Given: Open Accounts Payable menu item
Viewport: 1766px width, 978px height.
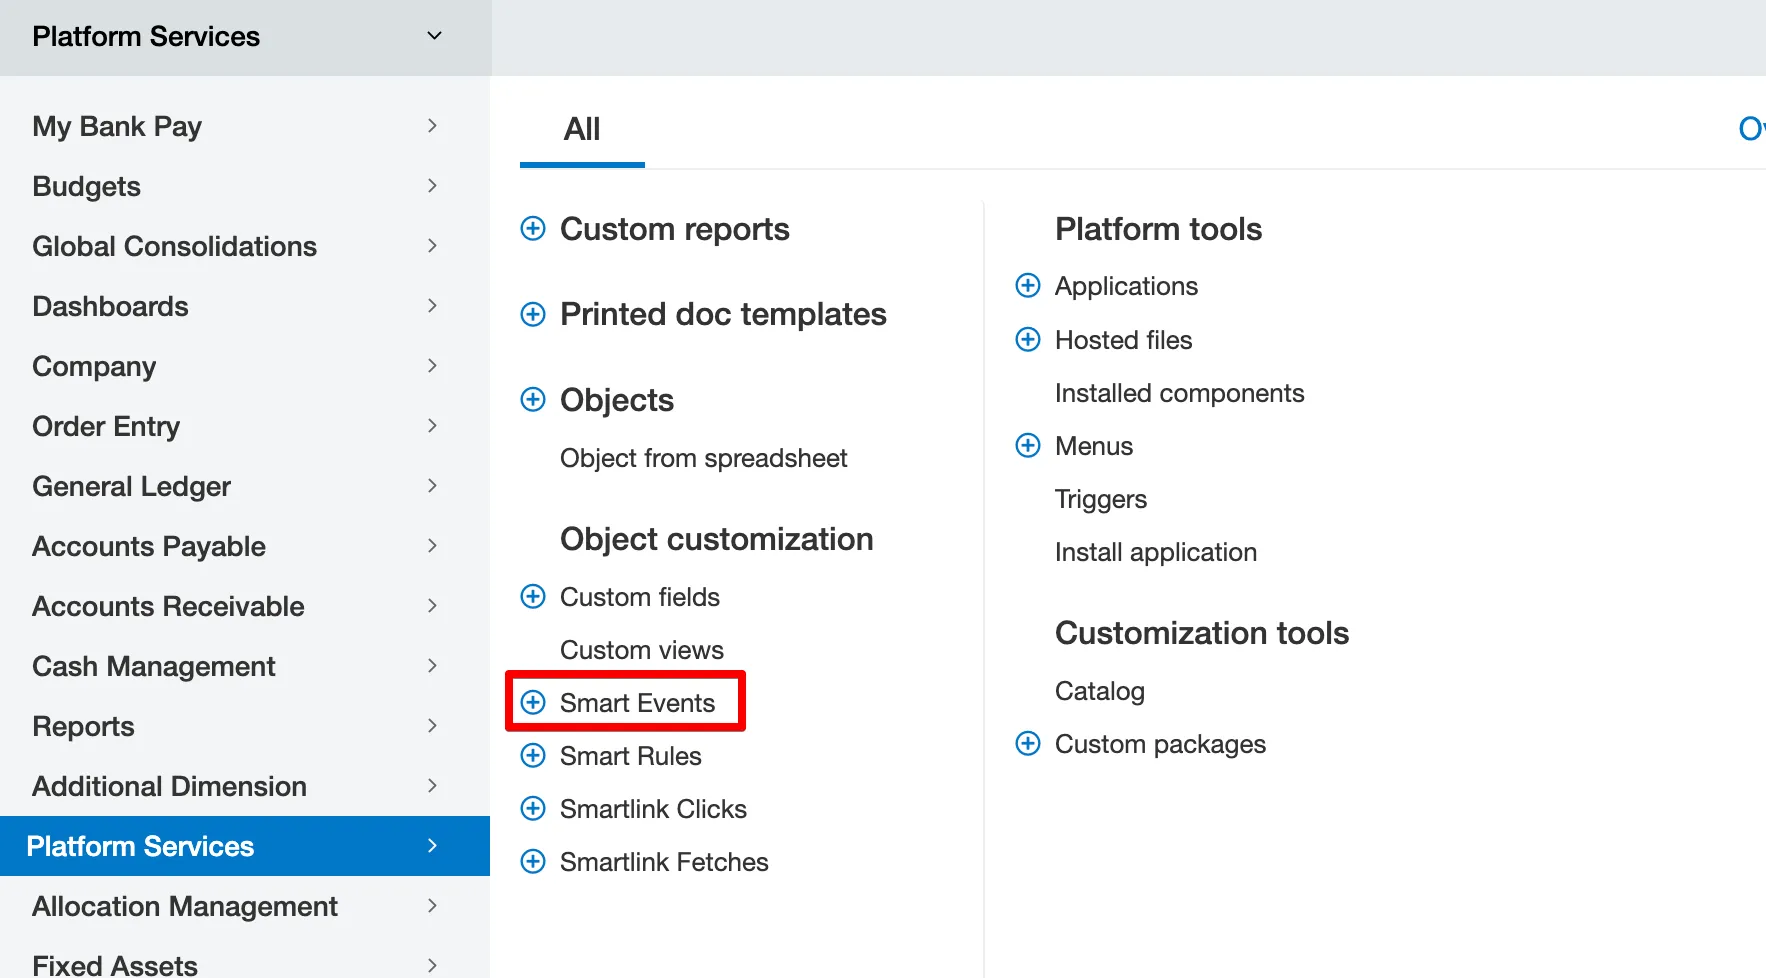Looking at the screenshot, I should pos(245,546).
